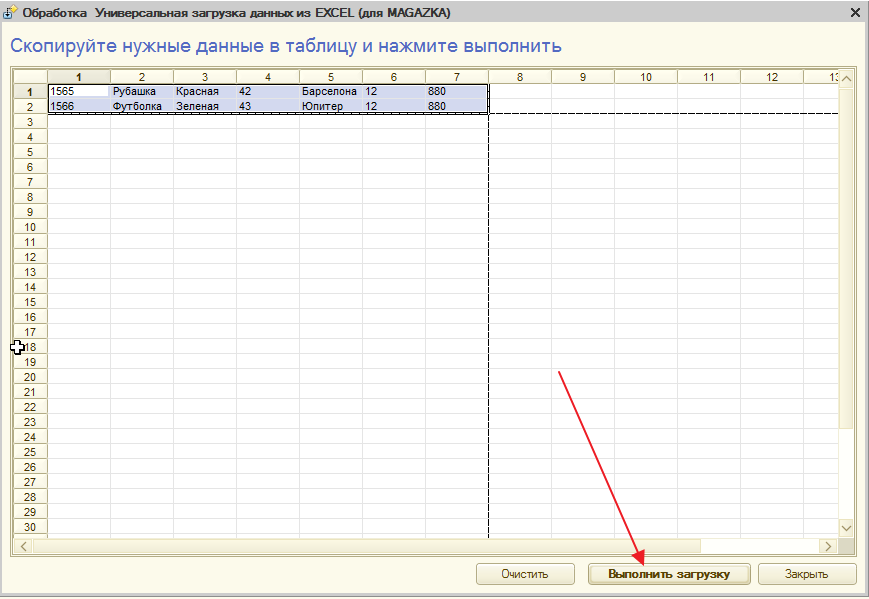The image size is (869, 599).
Task: Select column header 3
Action: (x=205, y=77)
